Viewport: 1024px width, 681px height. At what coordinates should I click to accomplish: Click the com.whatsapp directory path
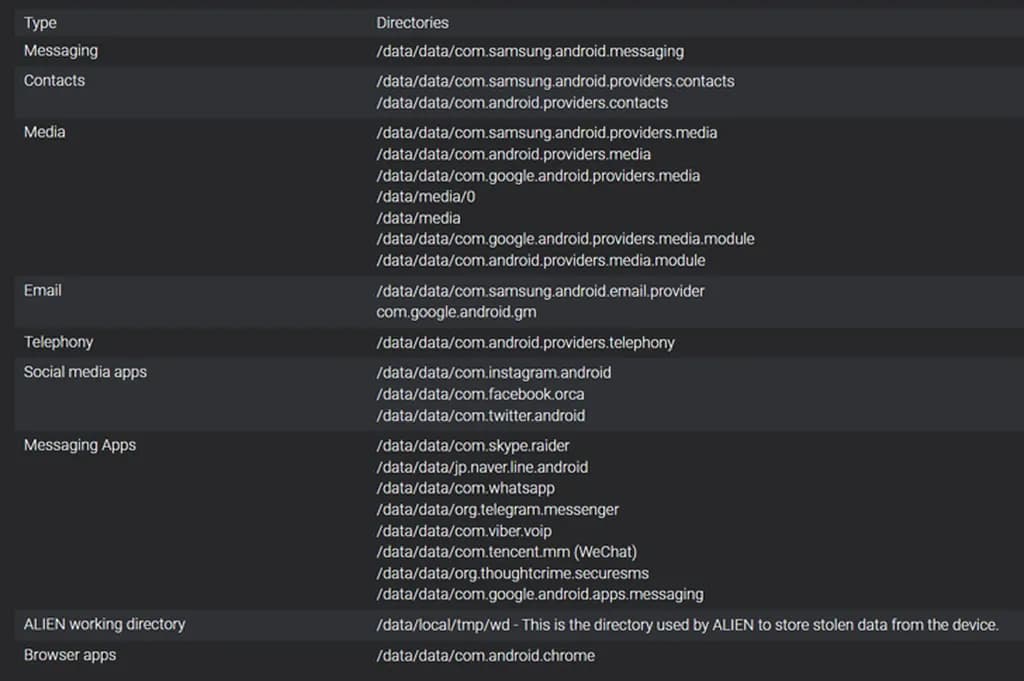point(465,488)
